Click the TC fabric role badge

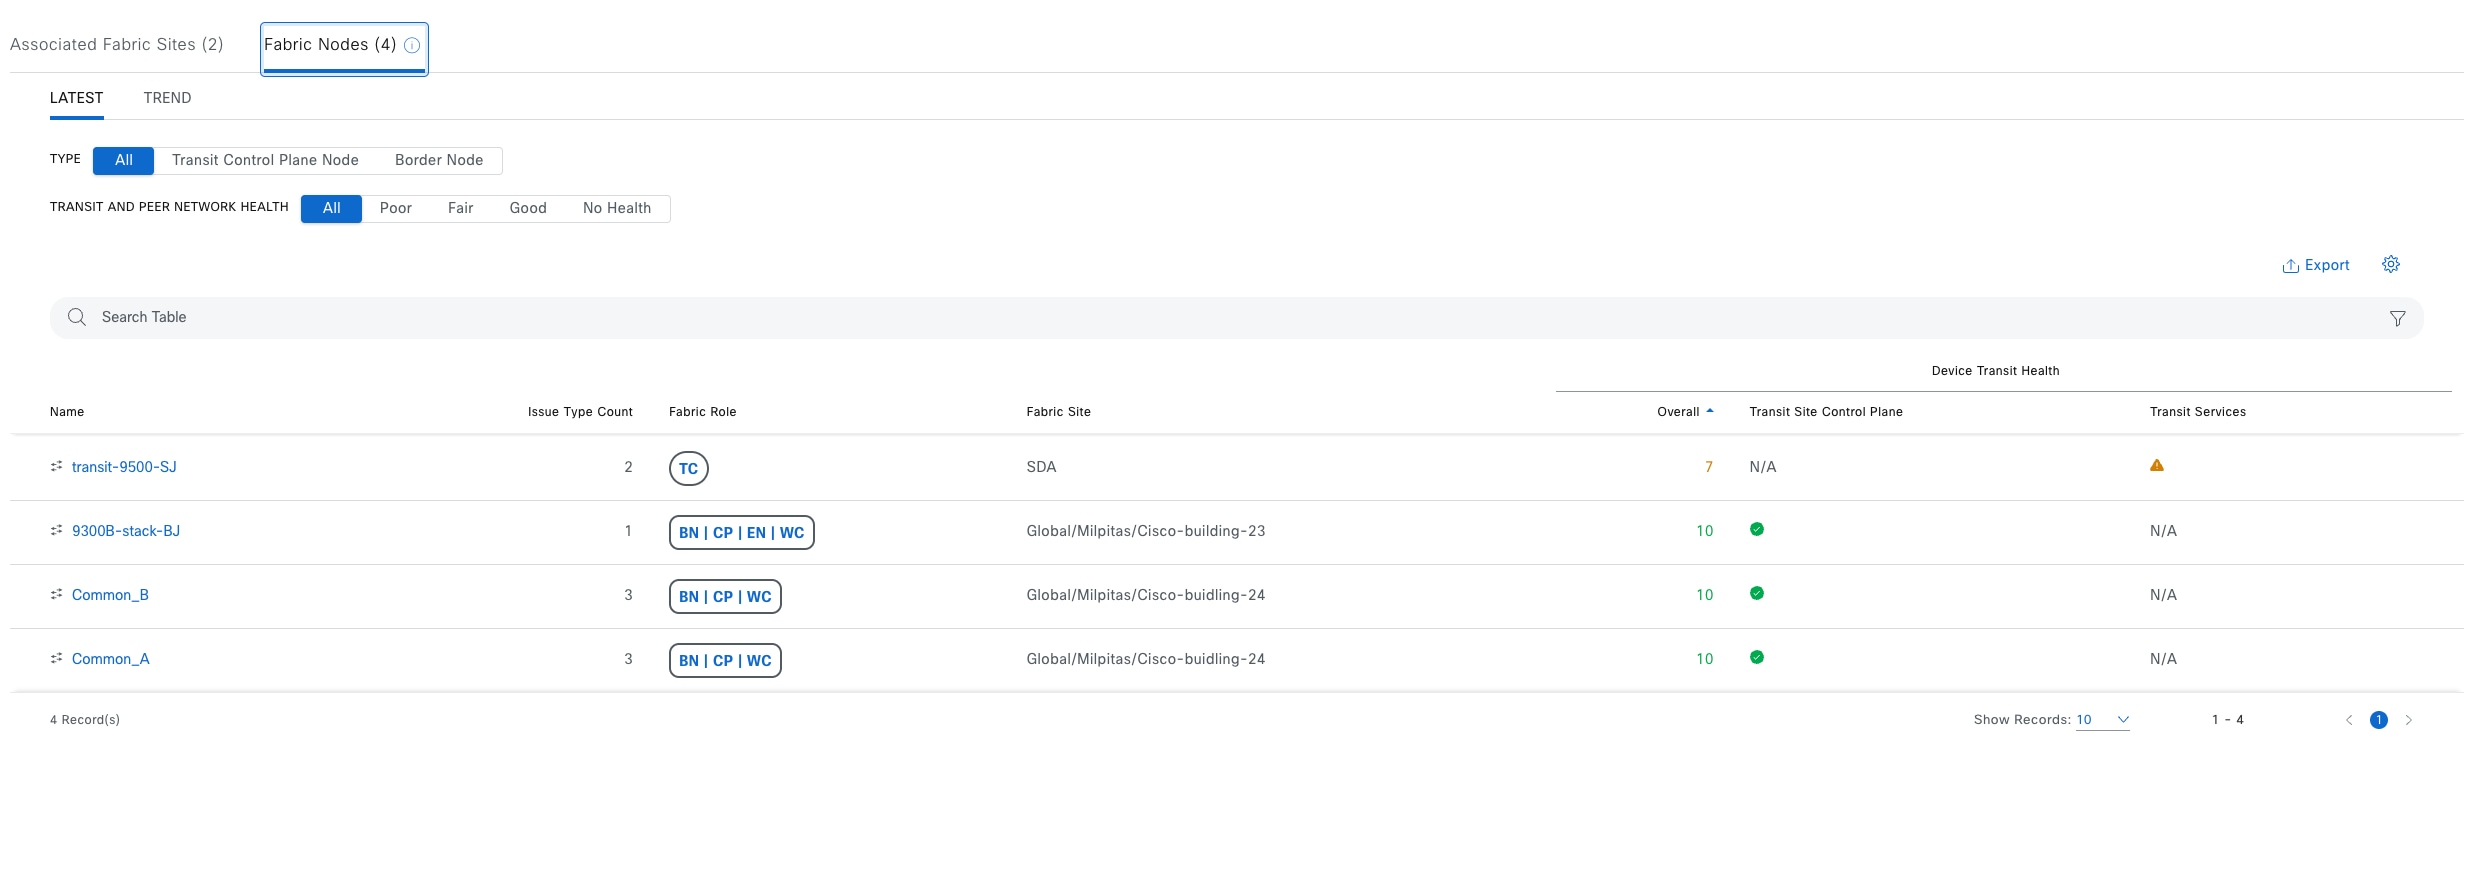688,468
